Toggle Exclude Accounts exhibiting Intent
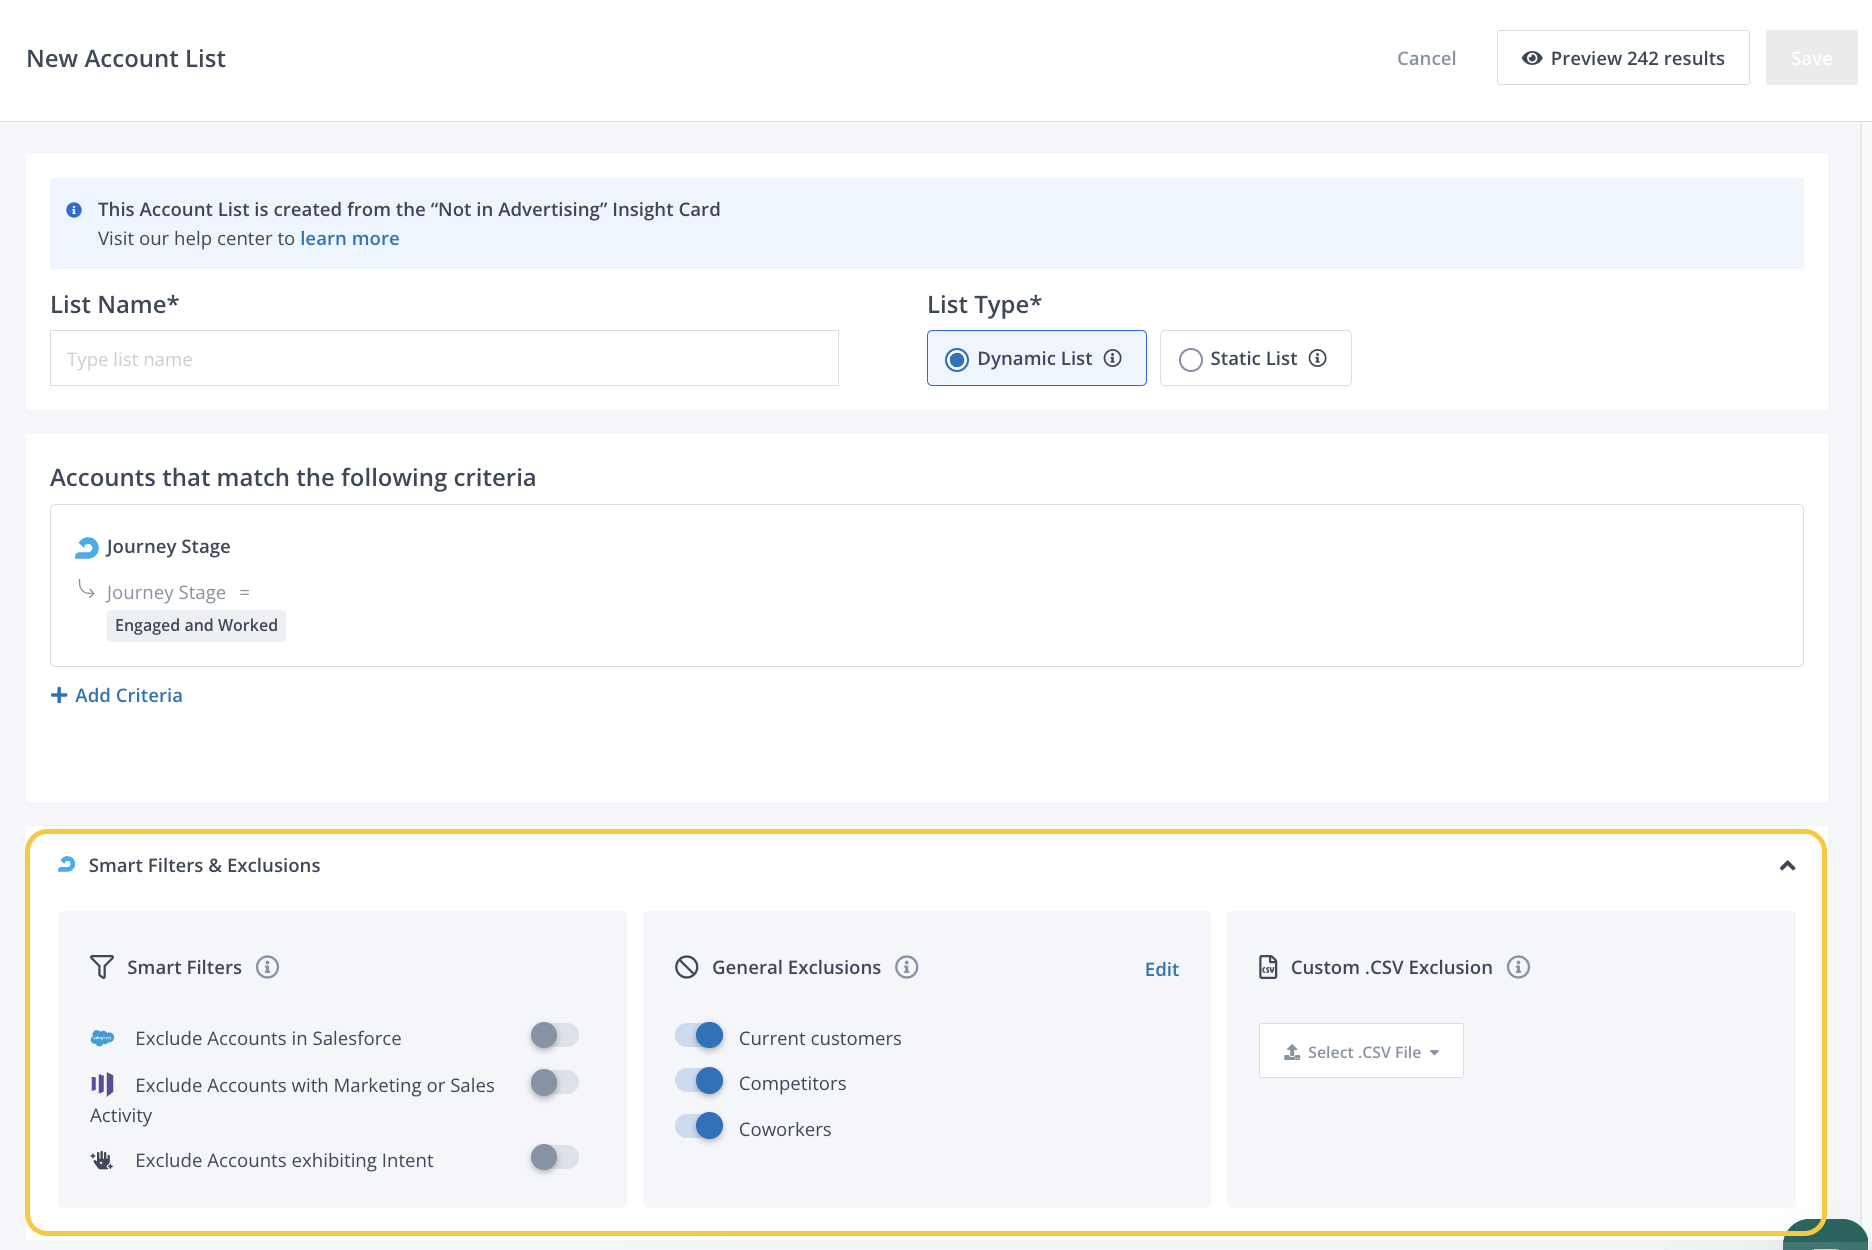Viewport: 1872px width, 1250px height. (x=554, y=1157)
